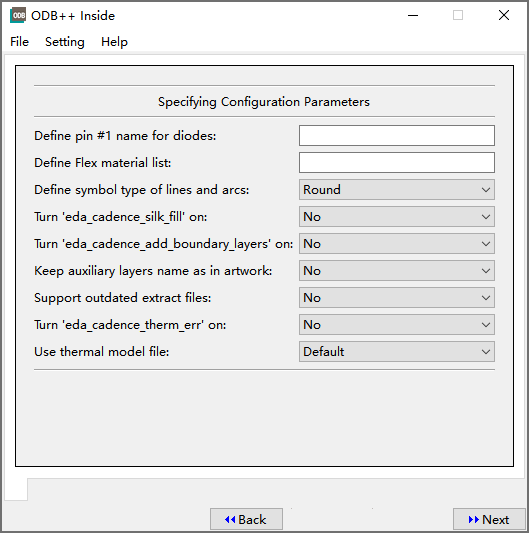Expand the thermal model file Default dropdown

click(x=397, y=351)
